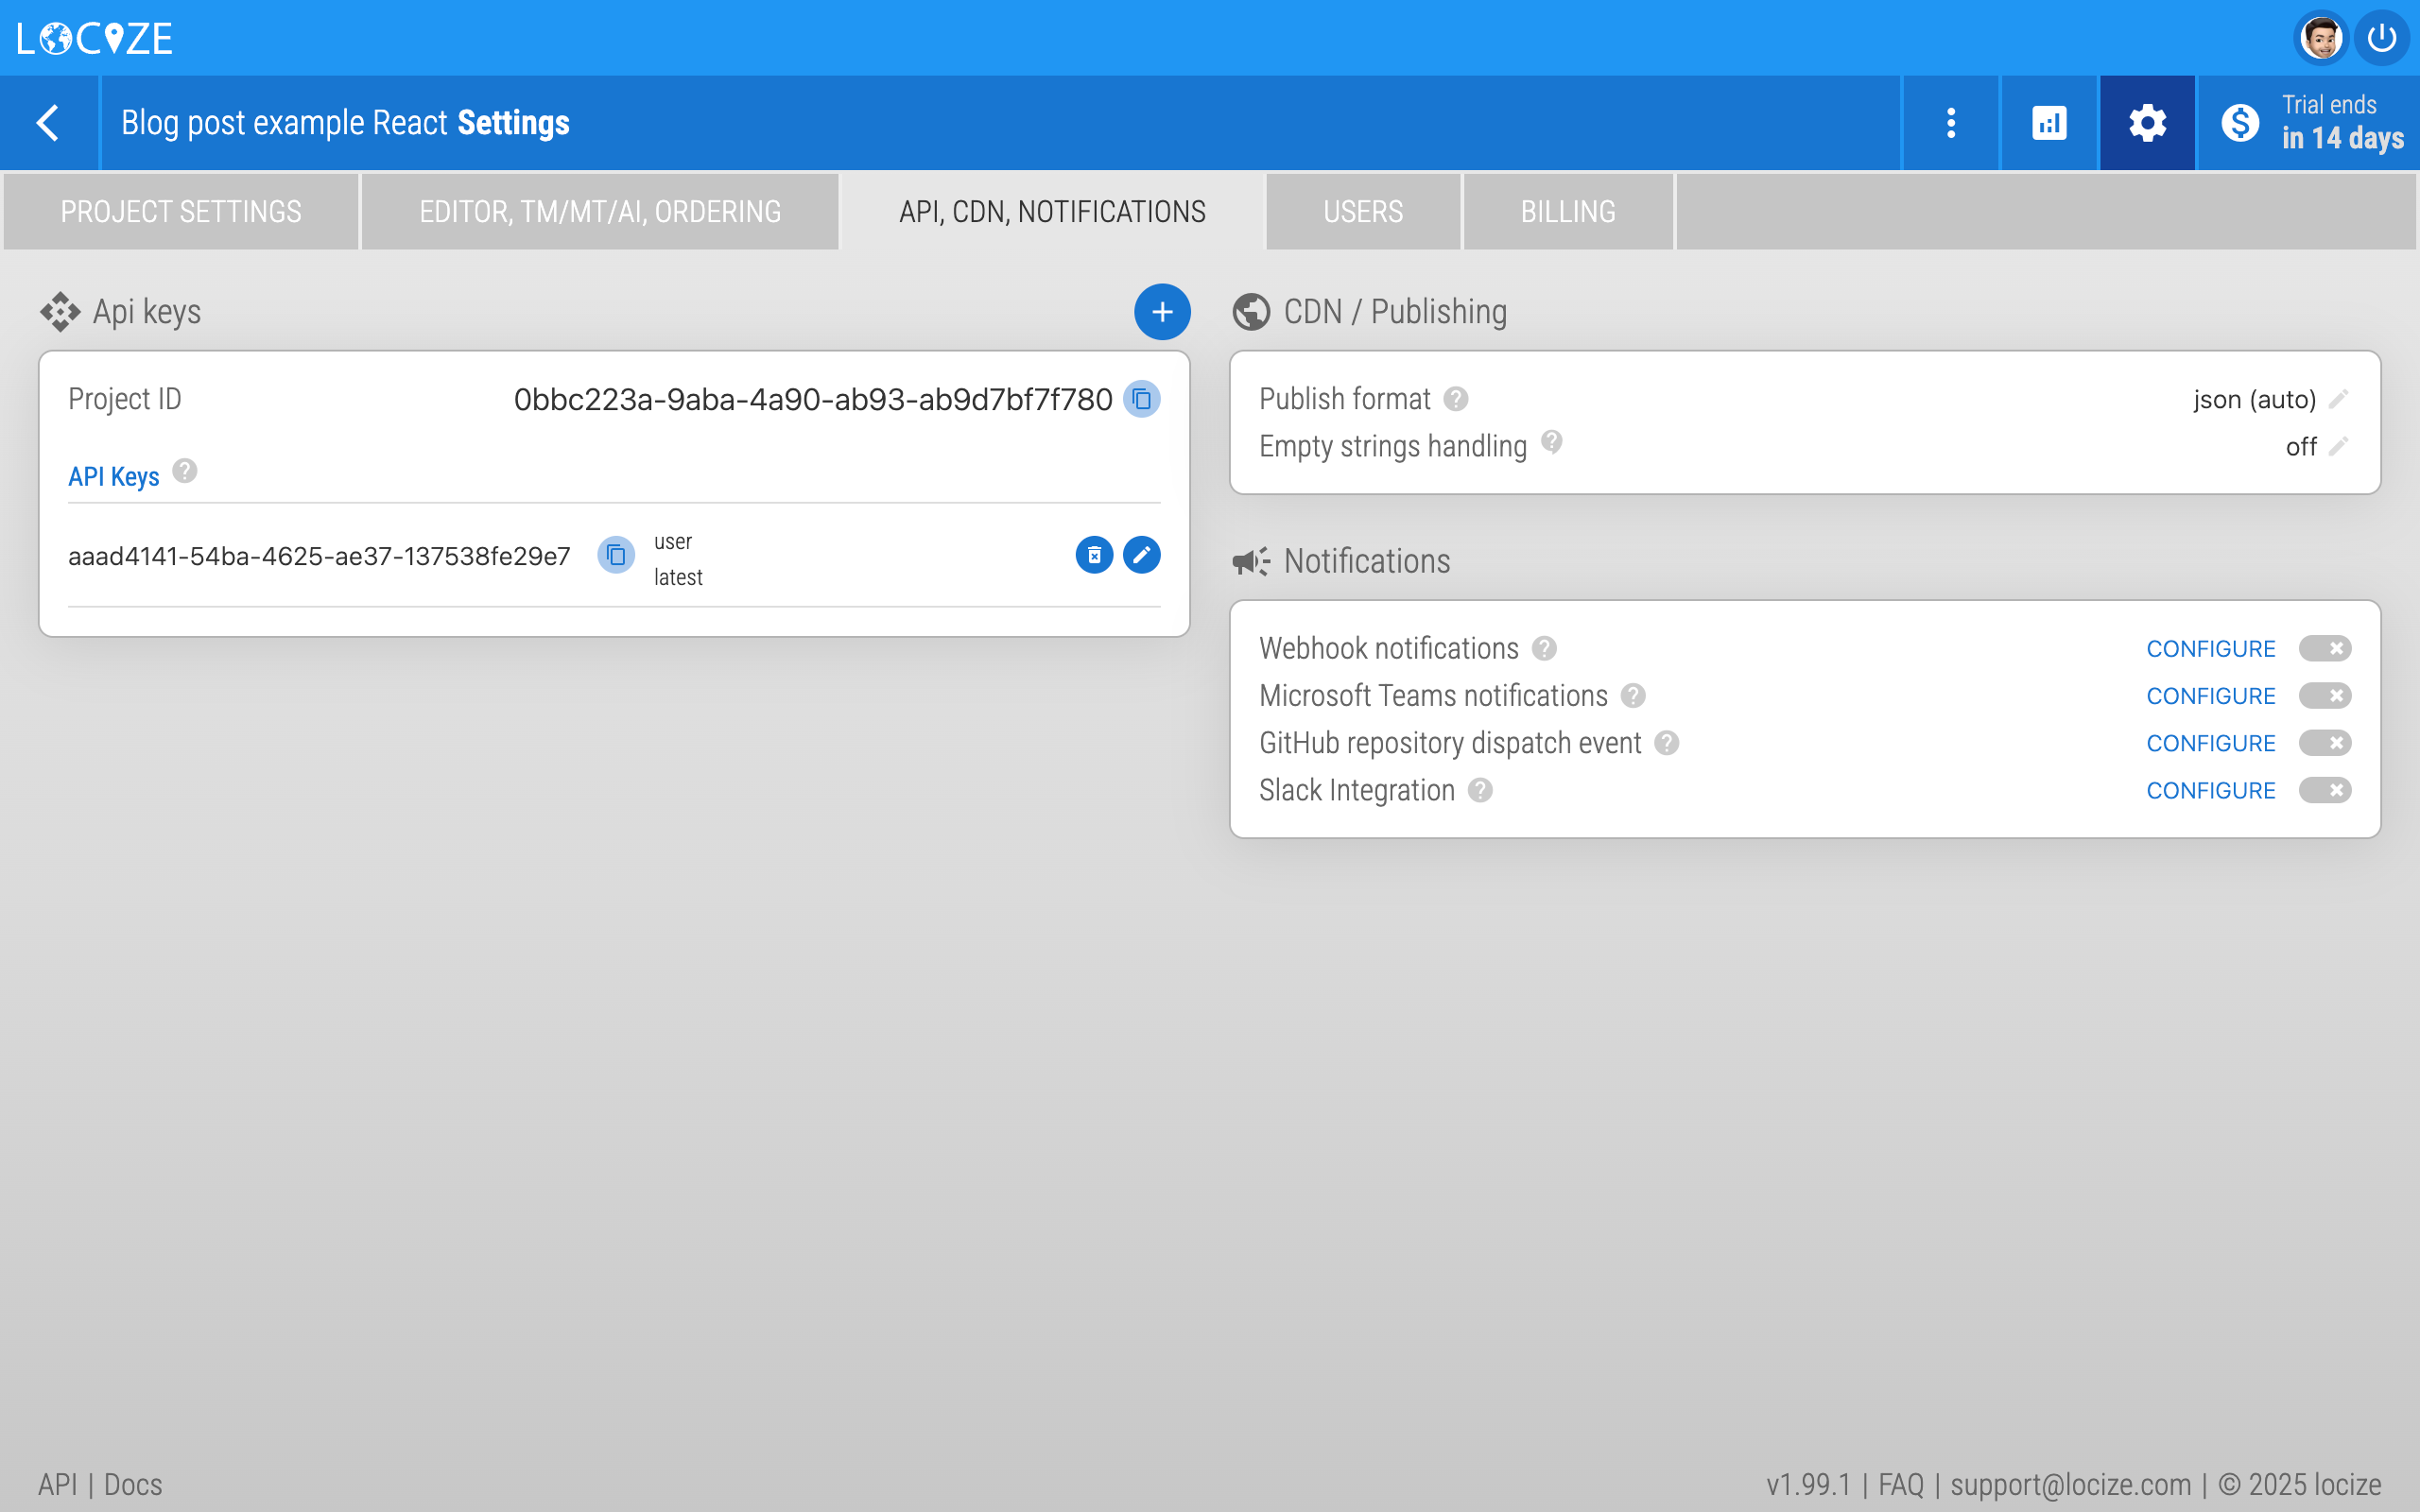Open the statistics chart icon

[x=2049, y=123]
